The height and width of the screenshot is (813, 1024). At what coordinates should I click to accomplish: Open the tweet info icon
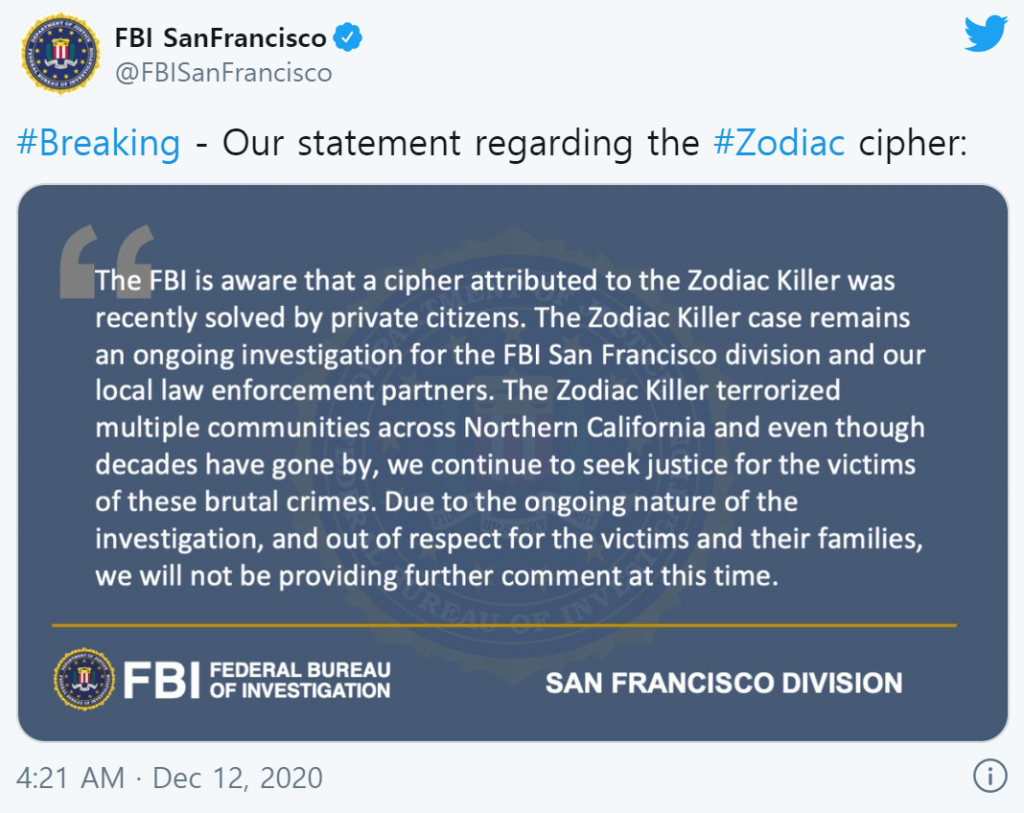point(990,776)
